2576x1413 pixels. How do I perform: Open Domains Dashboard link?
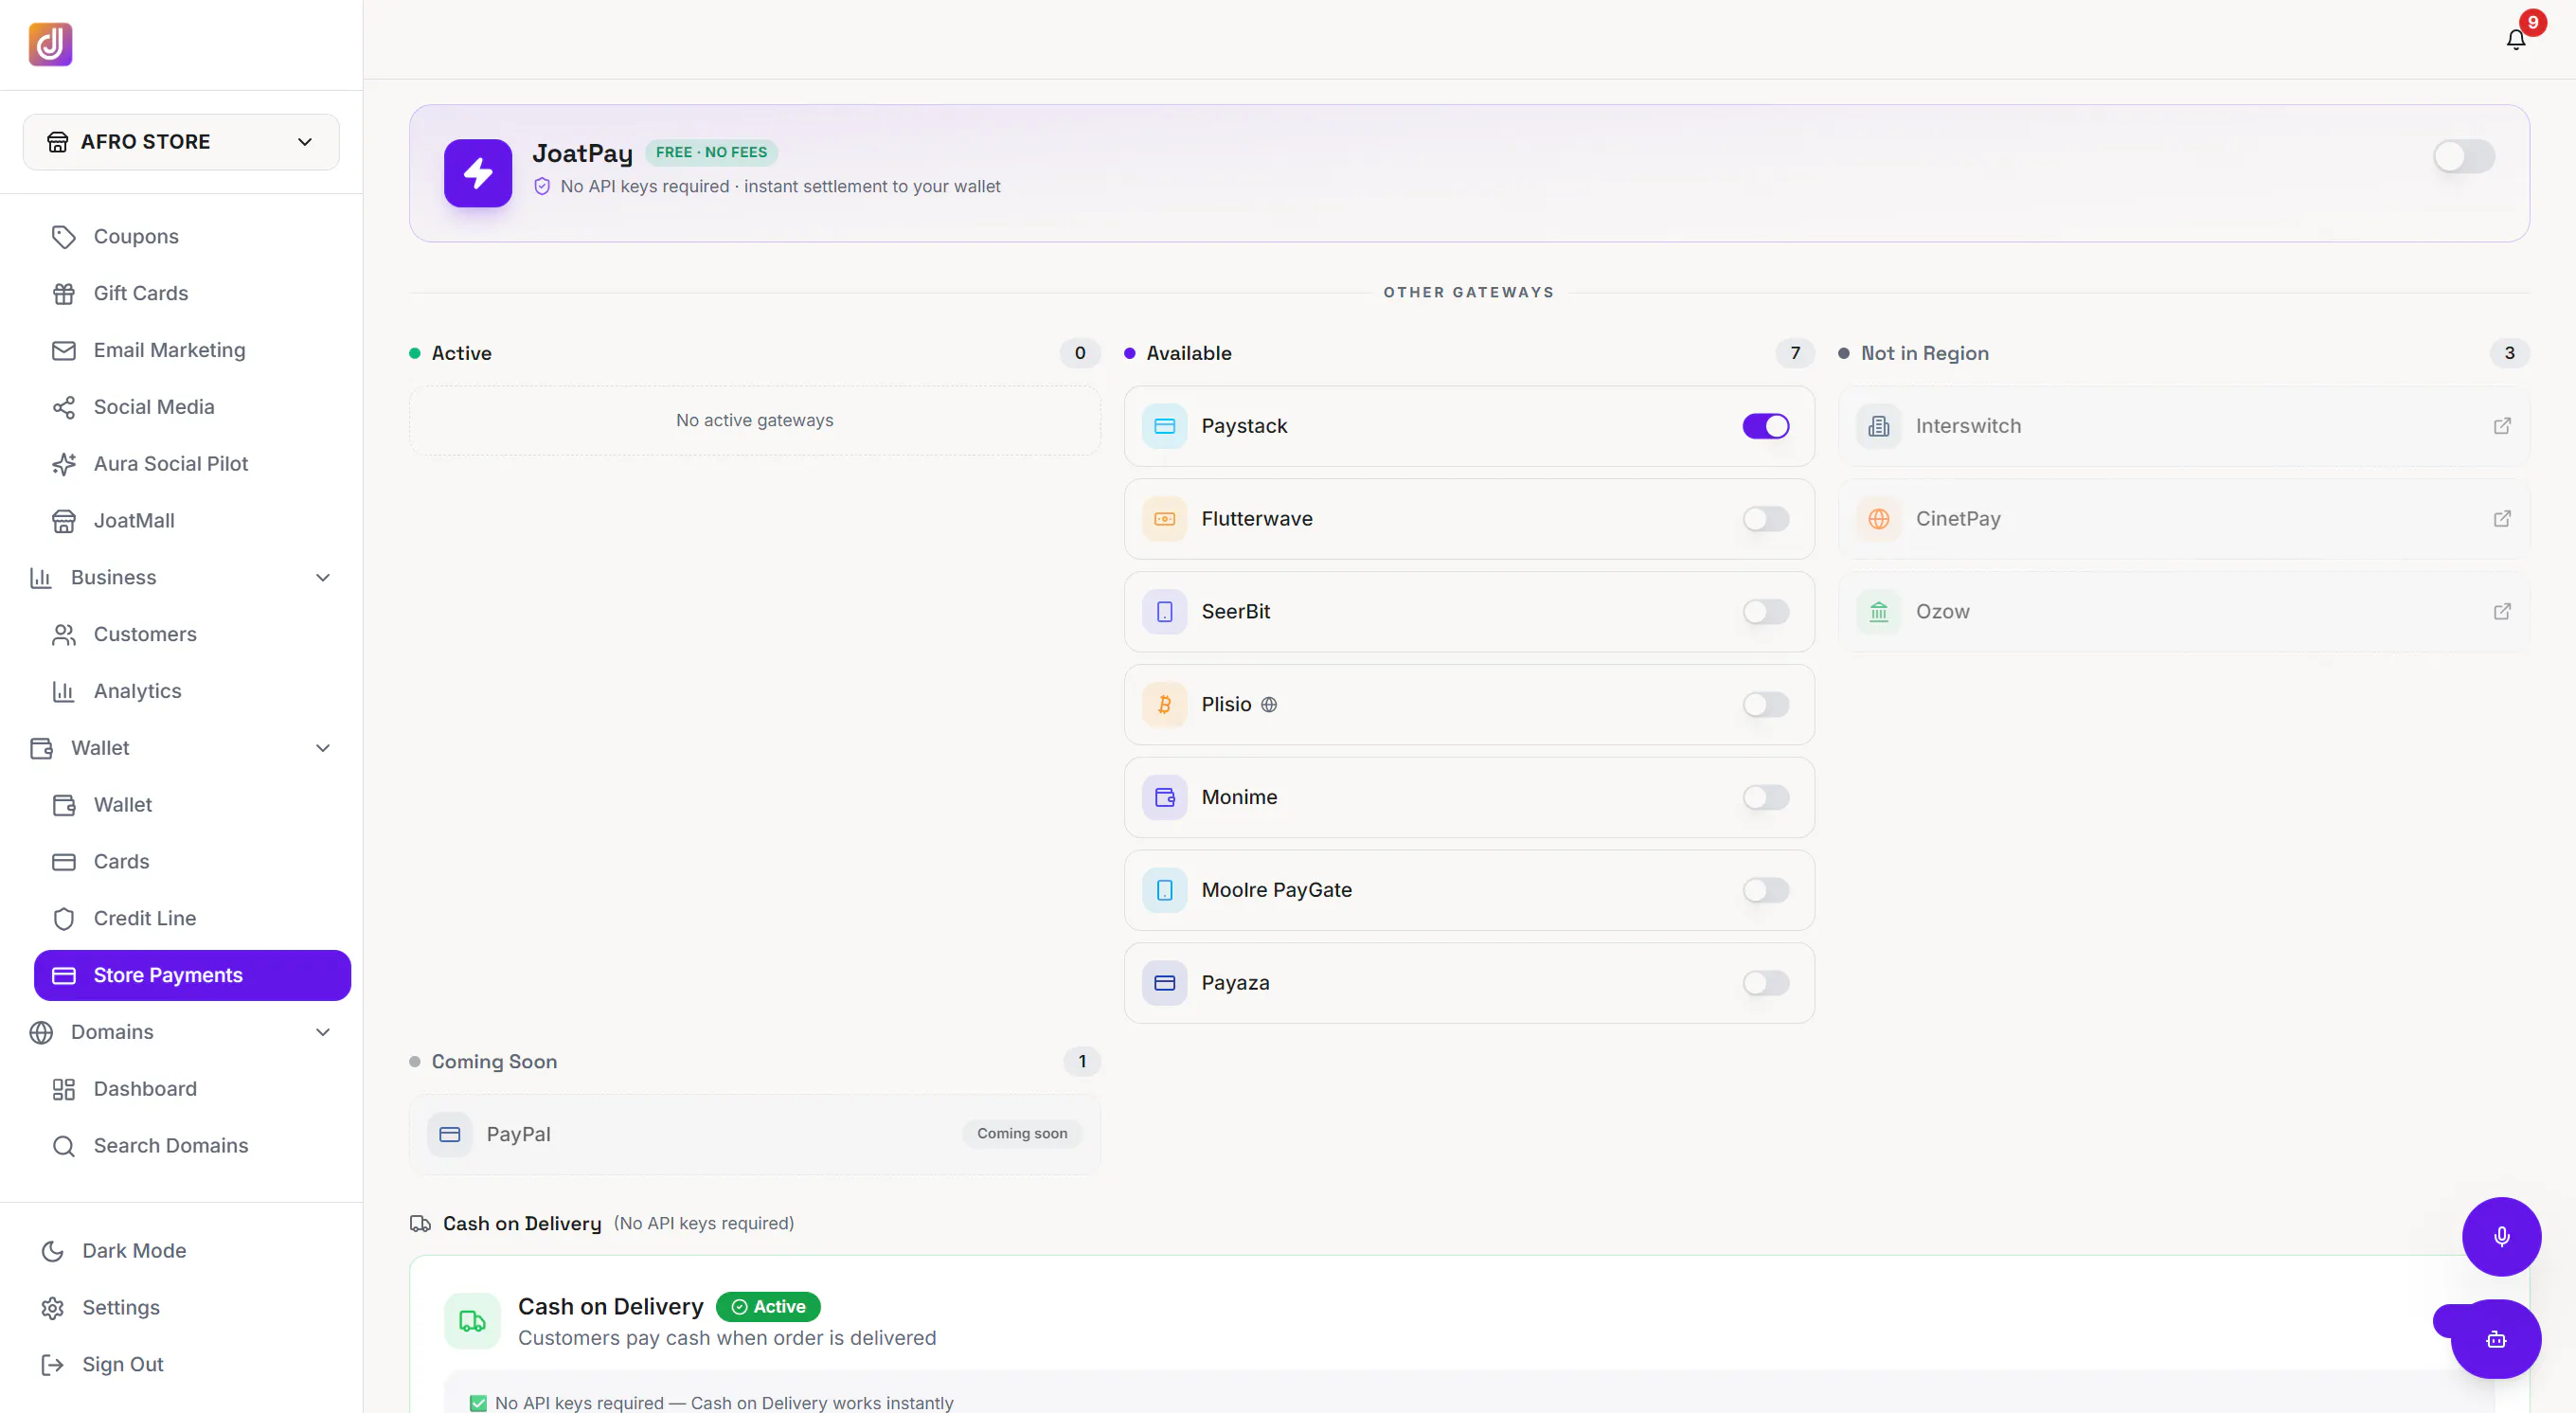192,1089
